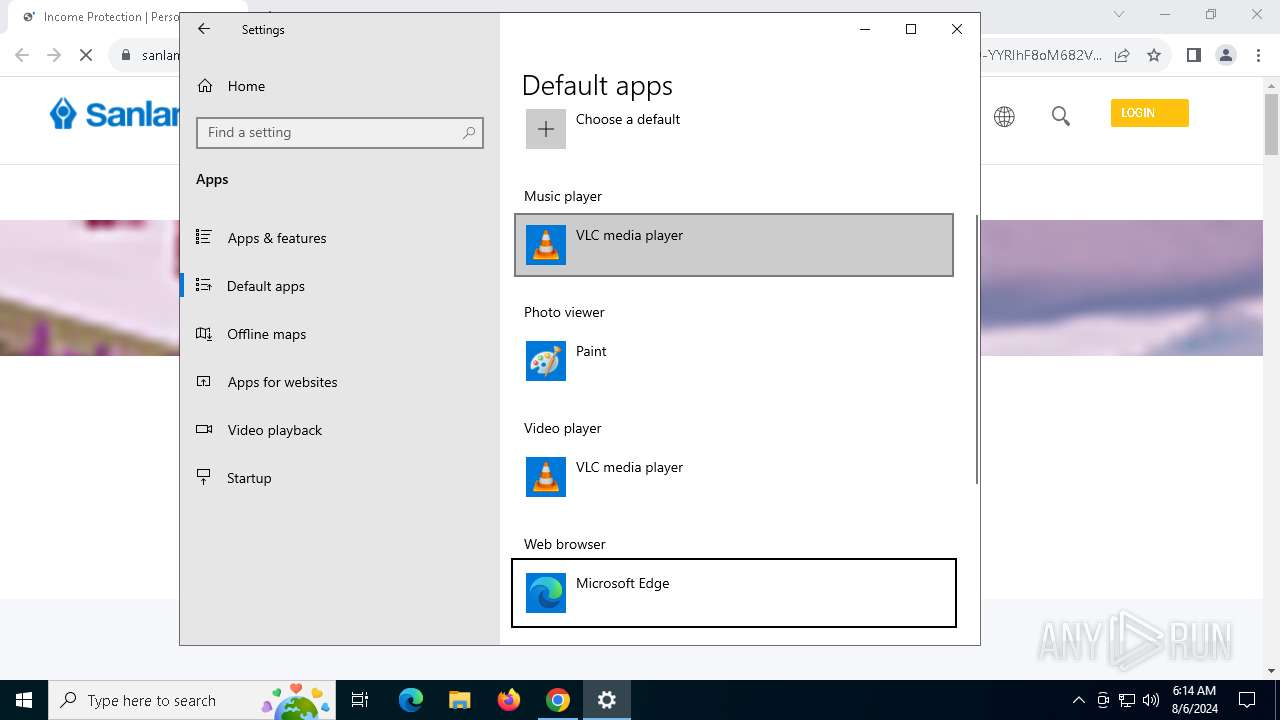Open Startup apps settings
Screen dimensions: 1280x720
tap(340, 478)
